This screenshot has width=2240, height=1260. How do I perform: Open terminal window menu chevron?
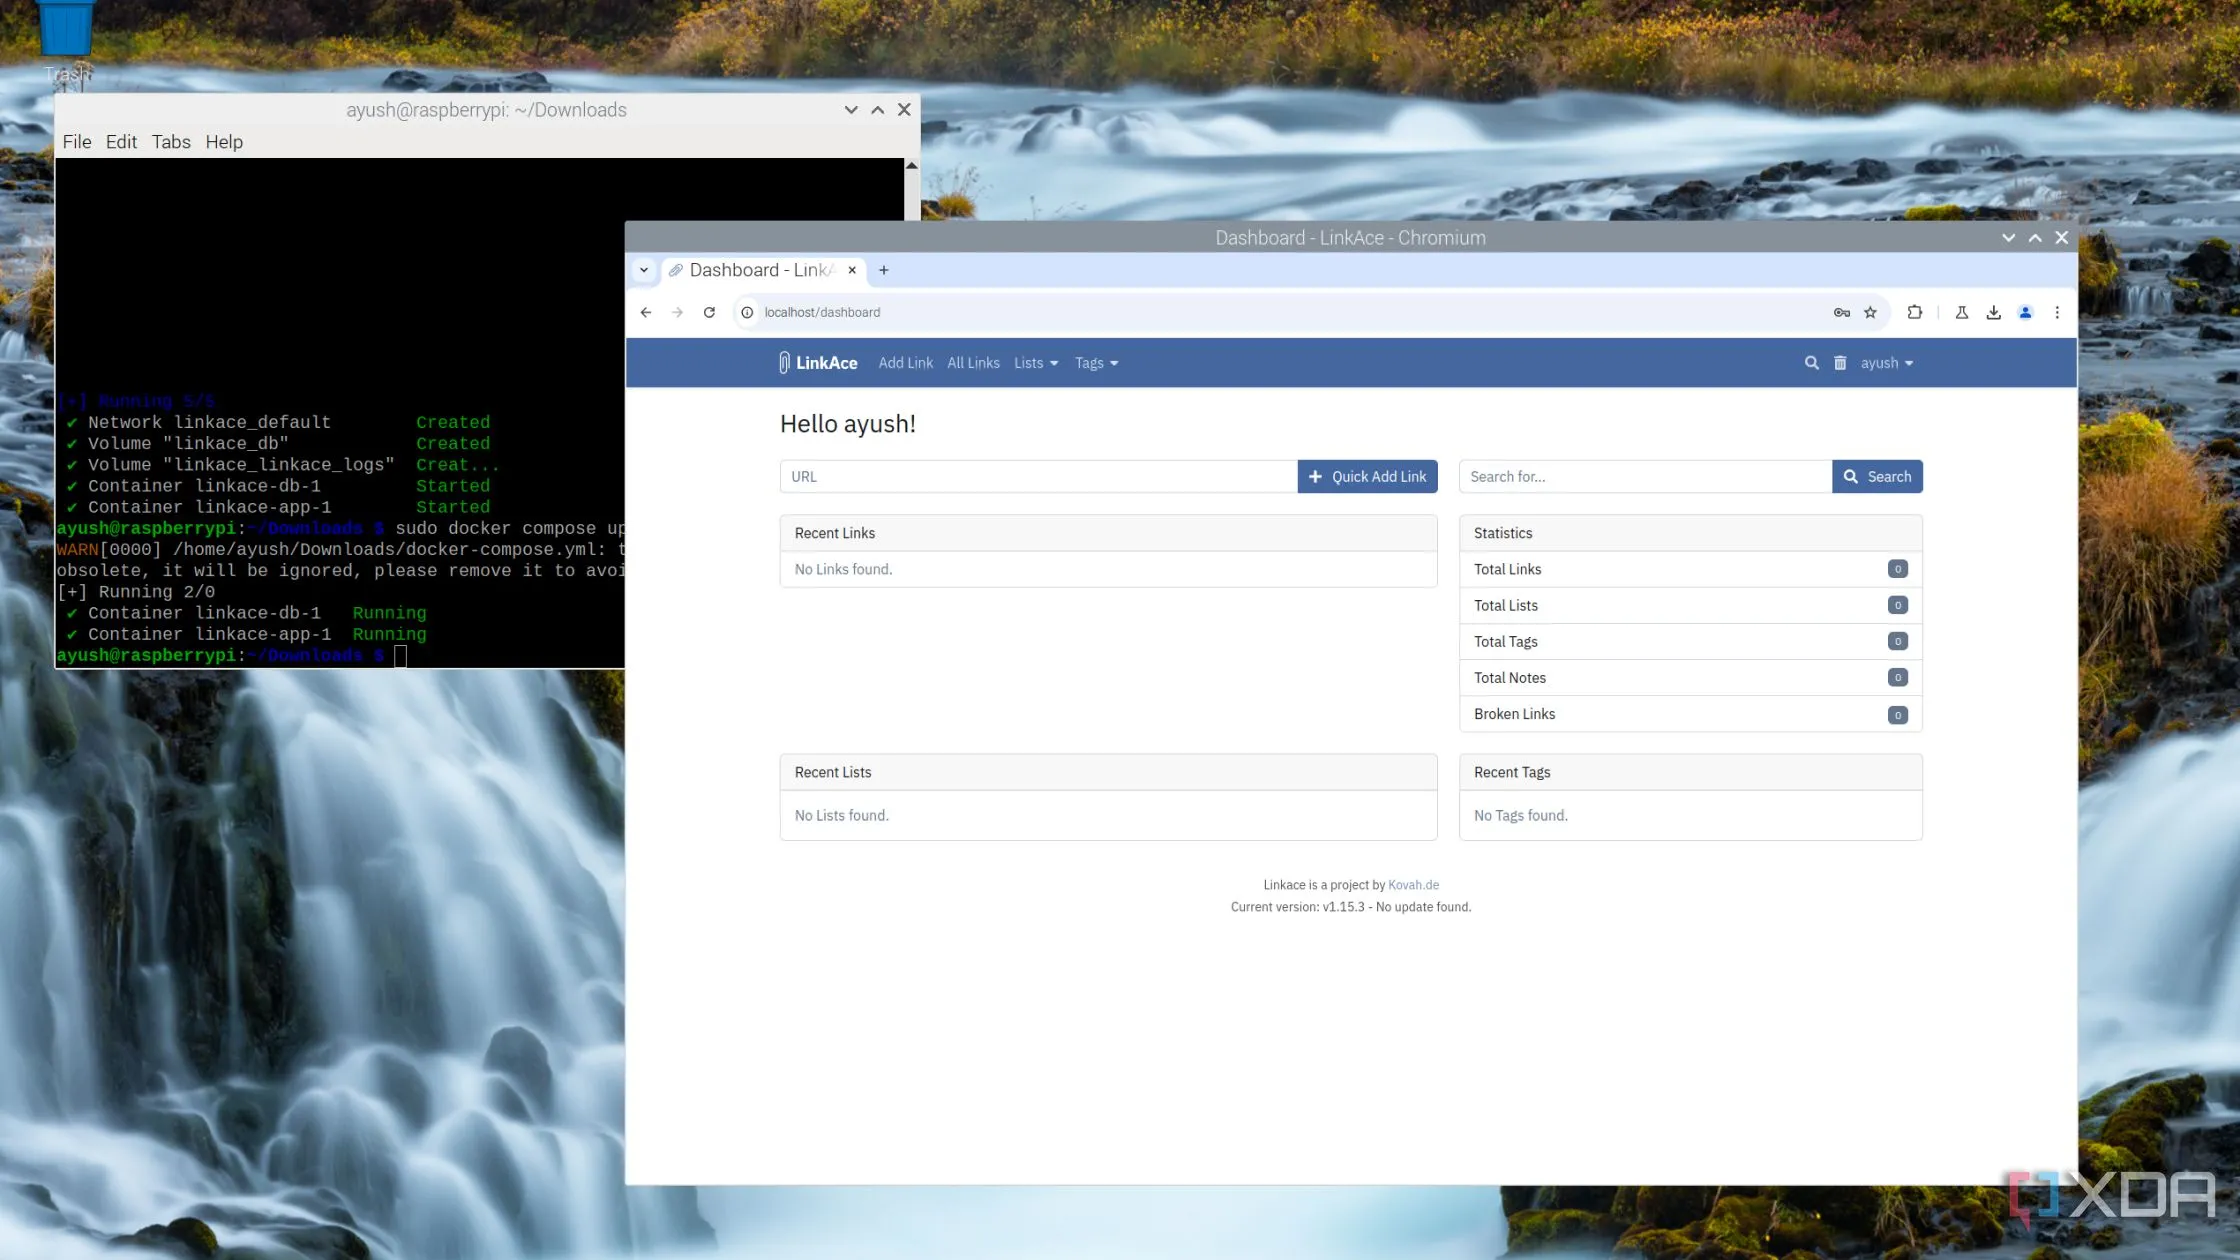point(851,110)
